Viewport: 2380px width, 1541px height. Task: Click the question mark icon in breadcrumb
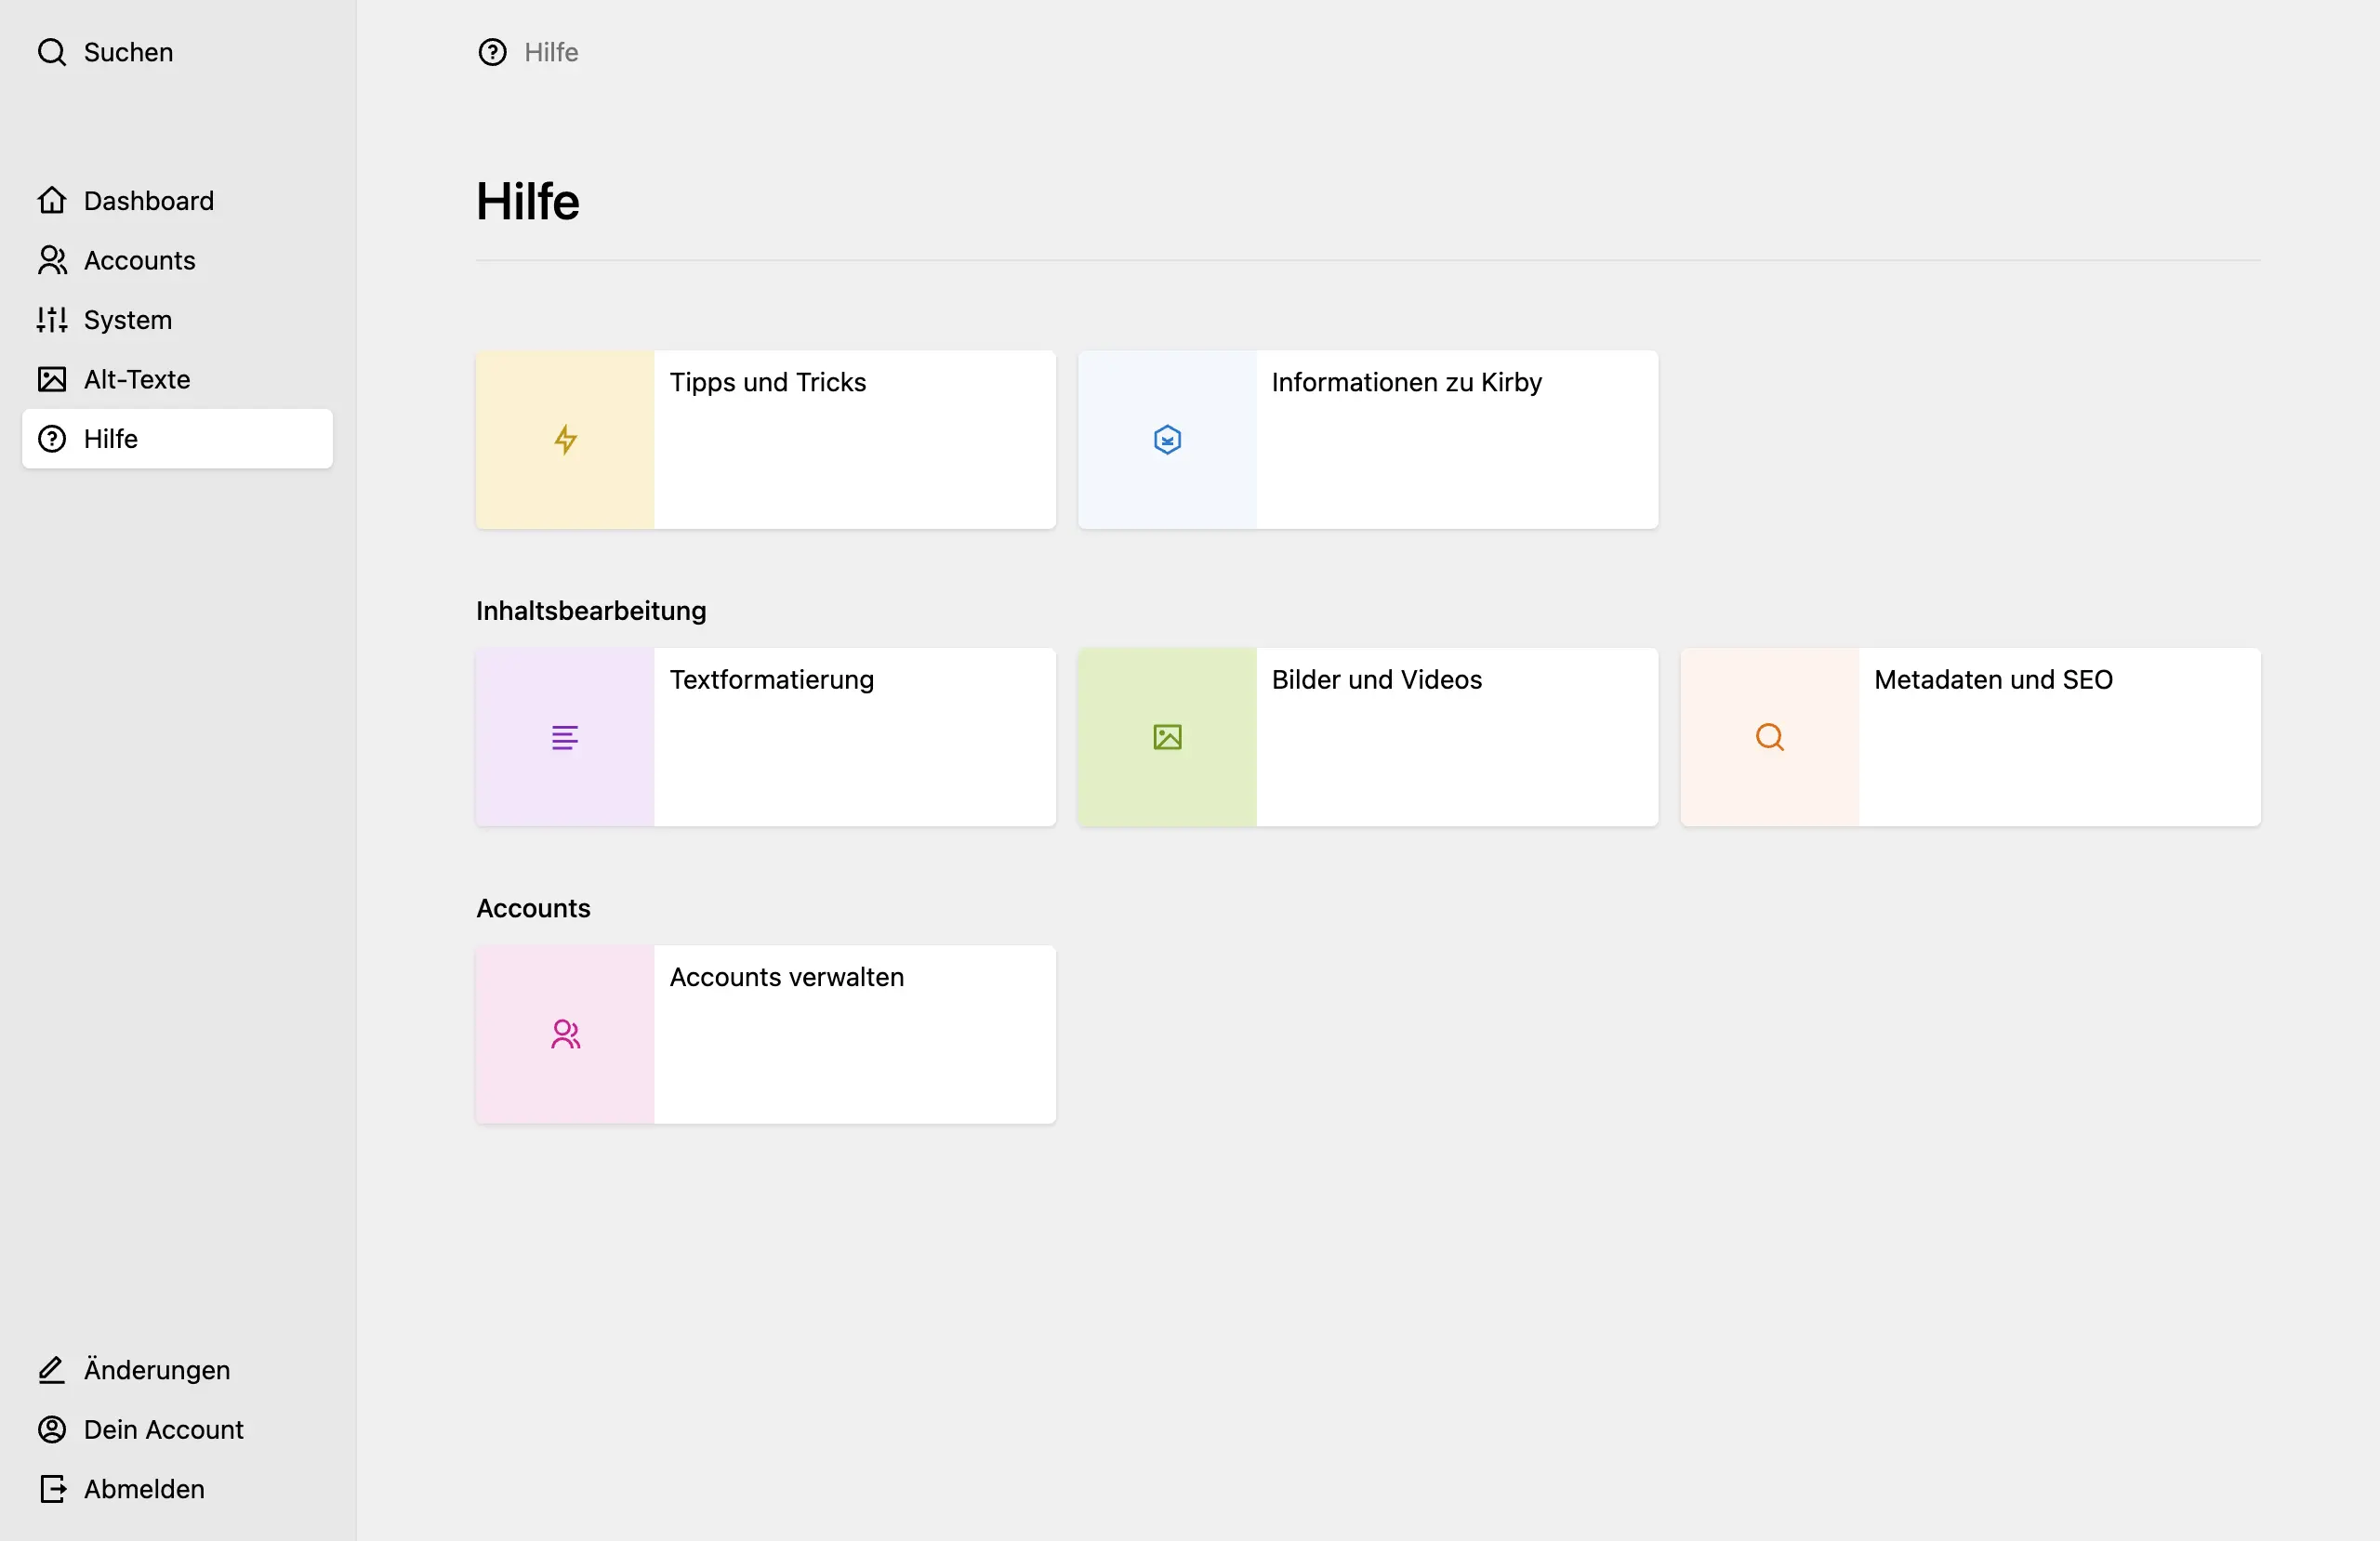tap(492, 52)
